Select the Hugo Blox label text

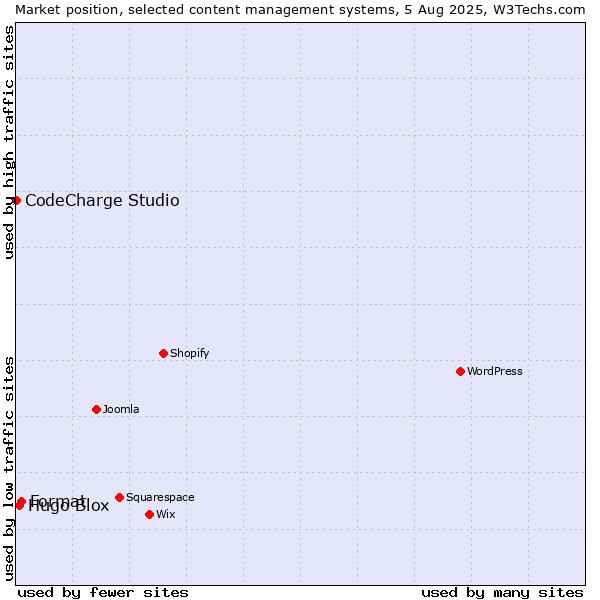click(x=69, y=506)
